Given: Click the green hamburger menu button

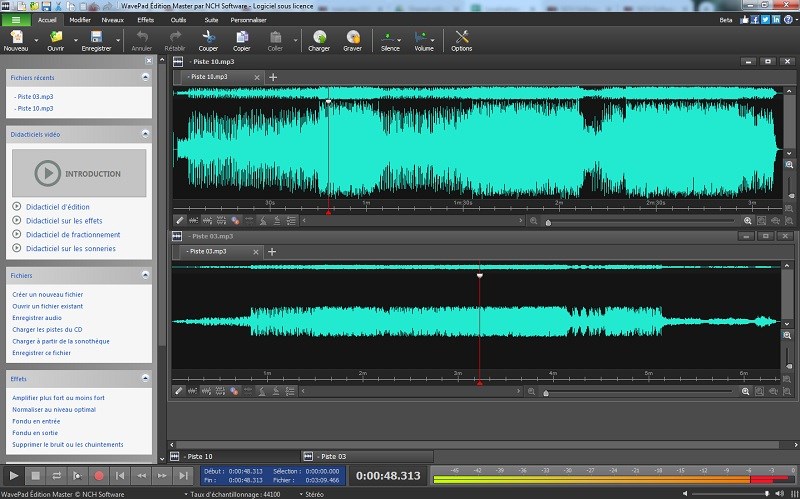Looking at the screenshot, I should point(16,20).
